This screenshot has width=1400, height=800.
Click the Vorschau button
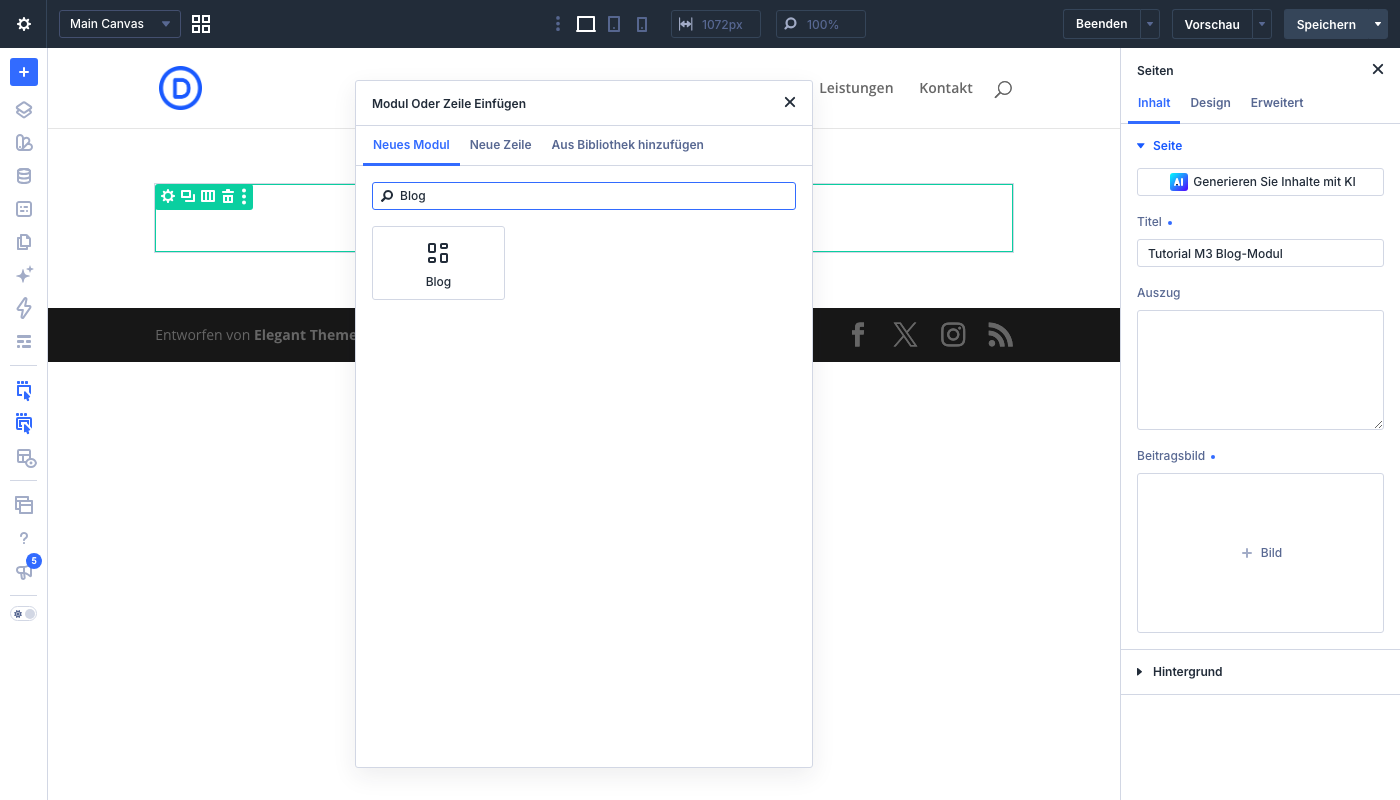[x=1212, y=24]
